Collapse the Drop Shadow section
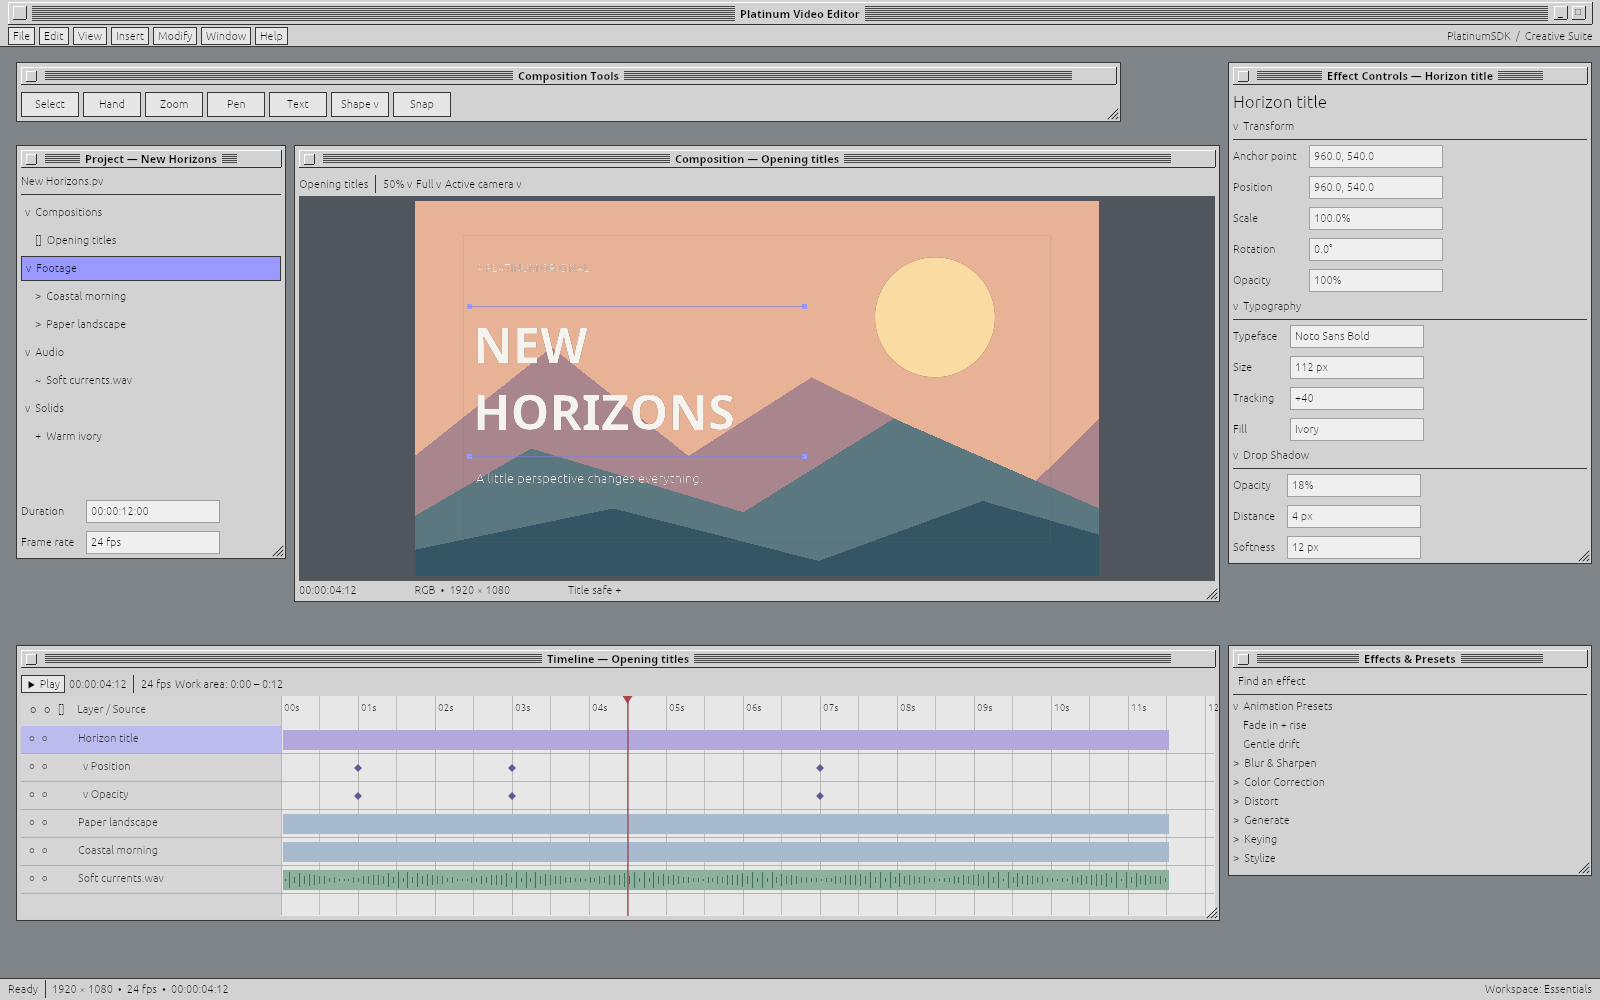 pos(1236,456)
